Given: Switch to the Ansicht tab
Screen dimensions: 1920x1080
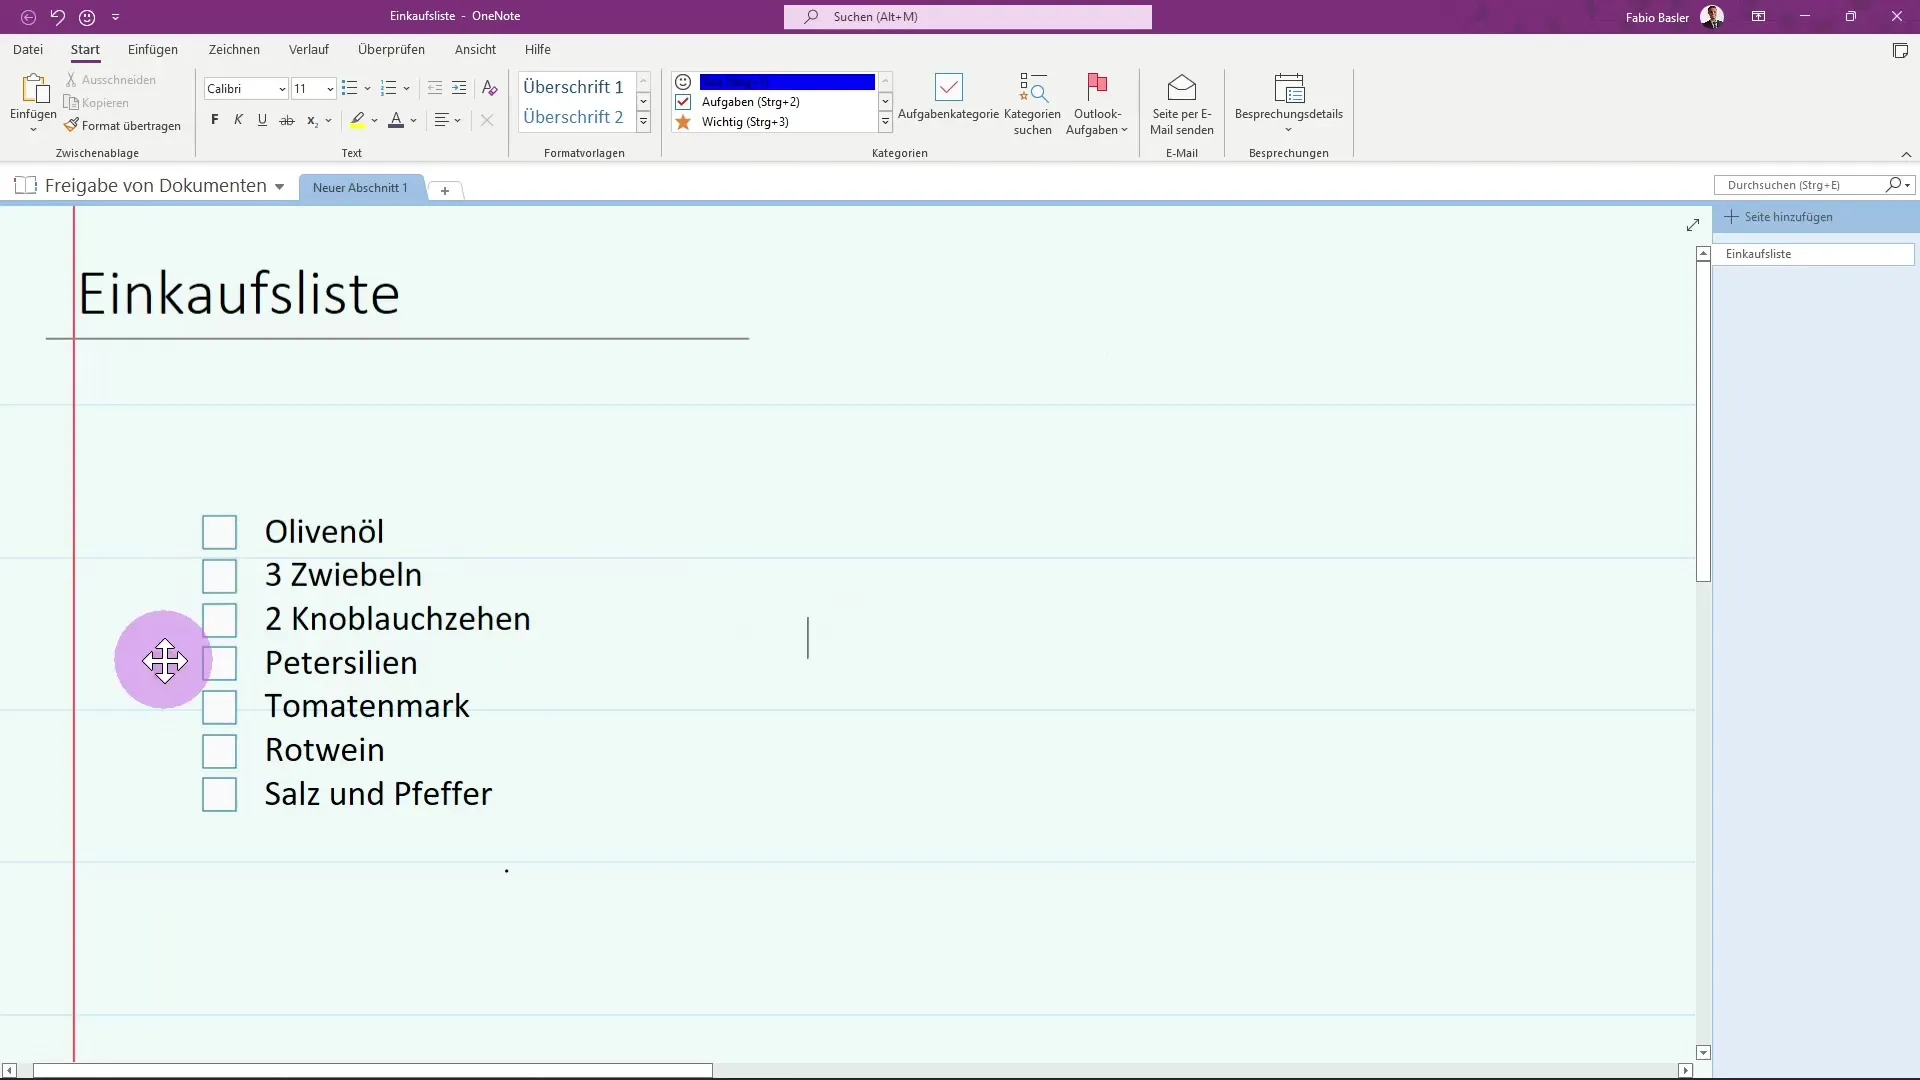Looking at the screenshot, I should pos(475,49).
